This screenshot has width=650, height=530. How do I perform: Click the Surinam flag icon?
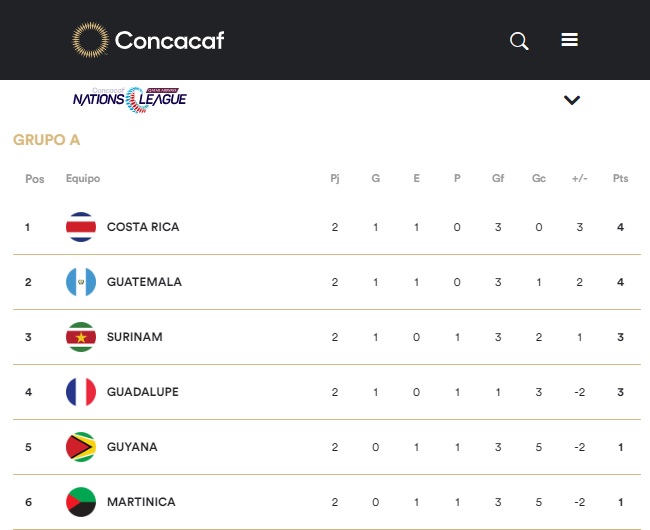point(81,337)
